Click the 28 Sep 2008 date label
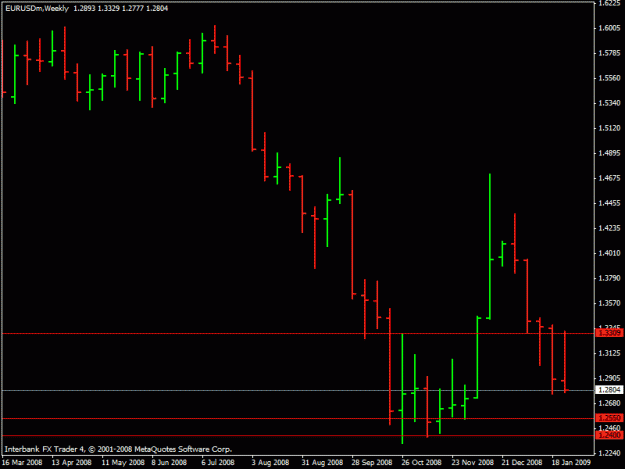625x469 pixels. tap(371, 462)
